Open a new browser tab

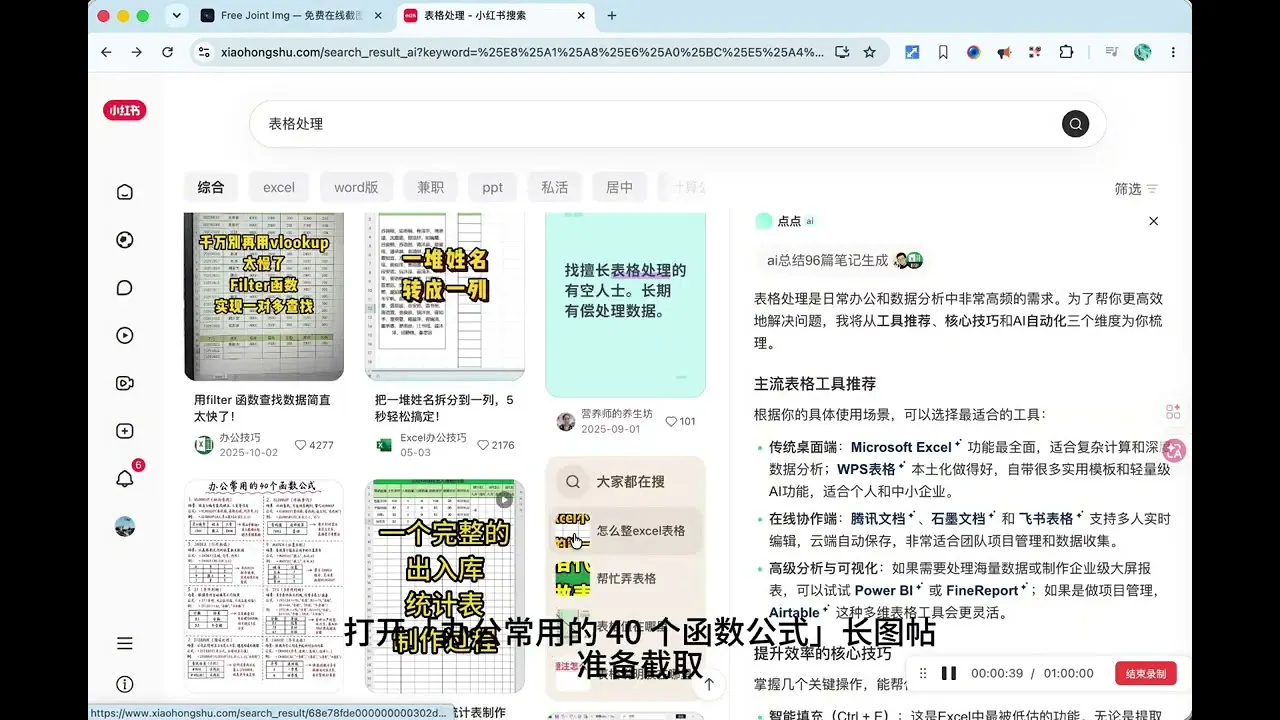coord(612,15)
